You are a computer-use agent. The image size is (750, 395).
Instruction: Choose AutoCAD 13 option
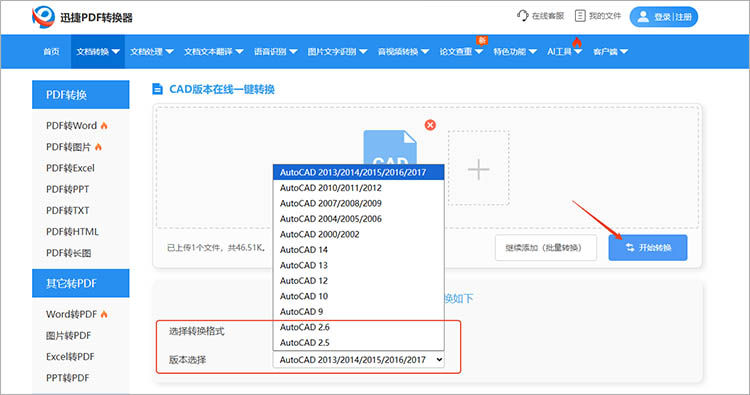358,265
